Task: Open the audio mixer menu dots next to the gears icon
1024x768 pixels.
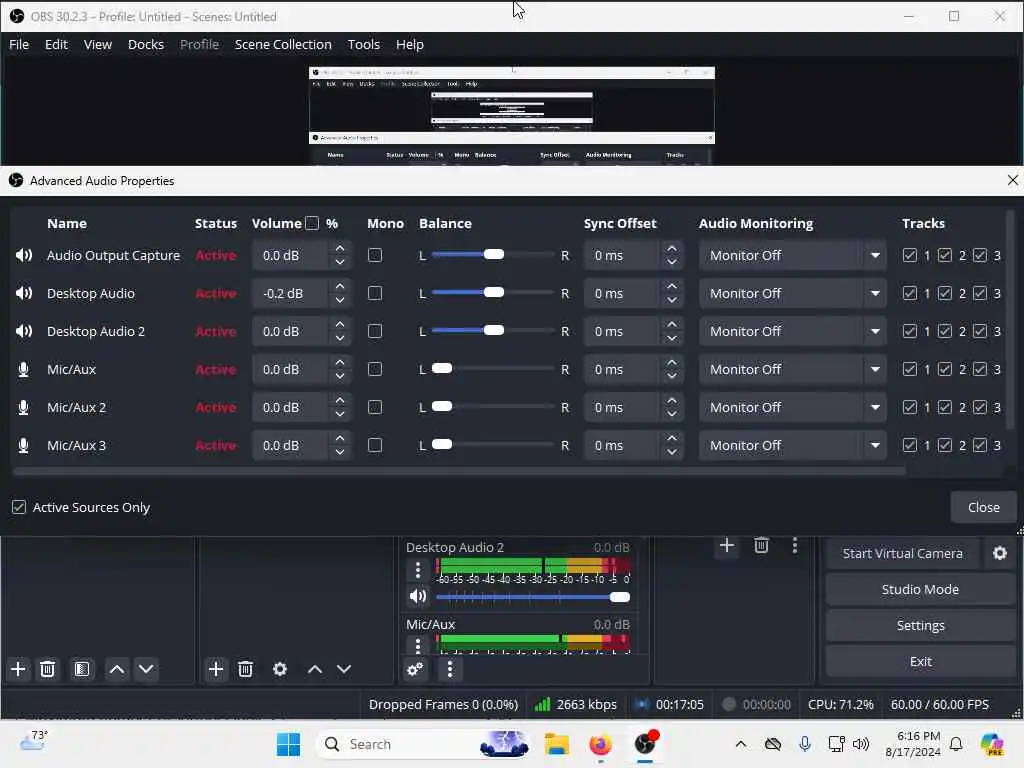Action: pyautogui.click(x=450, y=669)
